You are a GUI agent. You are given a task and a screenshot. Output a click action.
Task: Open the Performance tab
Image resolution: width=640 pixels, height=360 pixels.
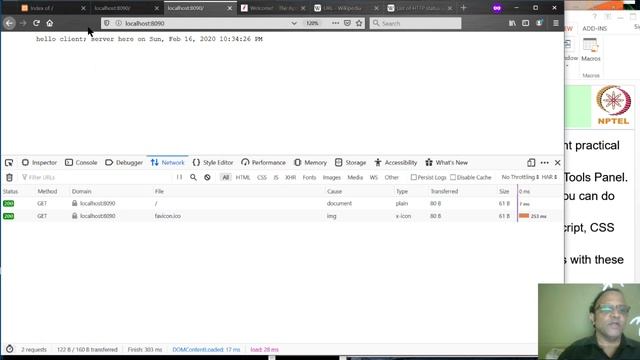point(264,162)
